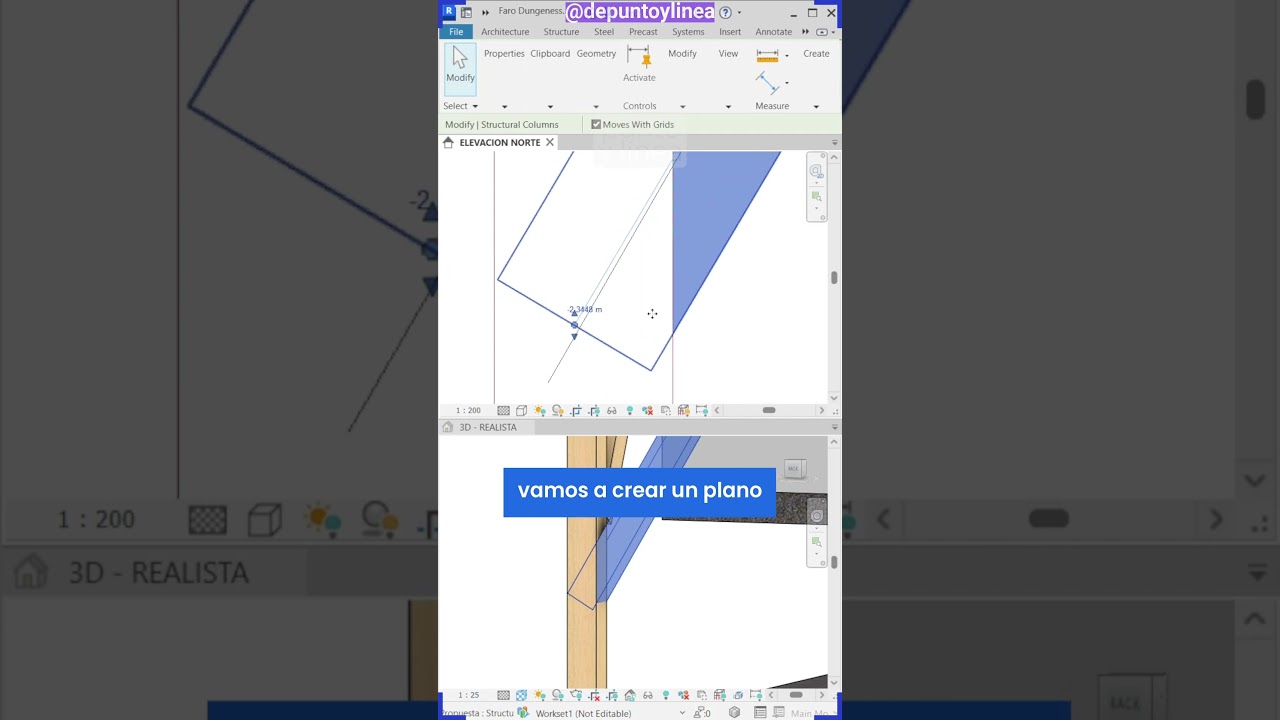Toggle Show Constraints in Elevacion Norte bar
The image size is (1280, 720).
(701, 410)
